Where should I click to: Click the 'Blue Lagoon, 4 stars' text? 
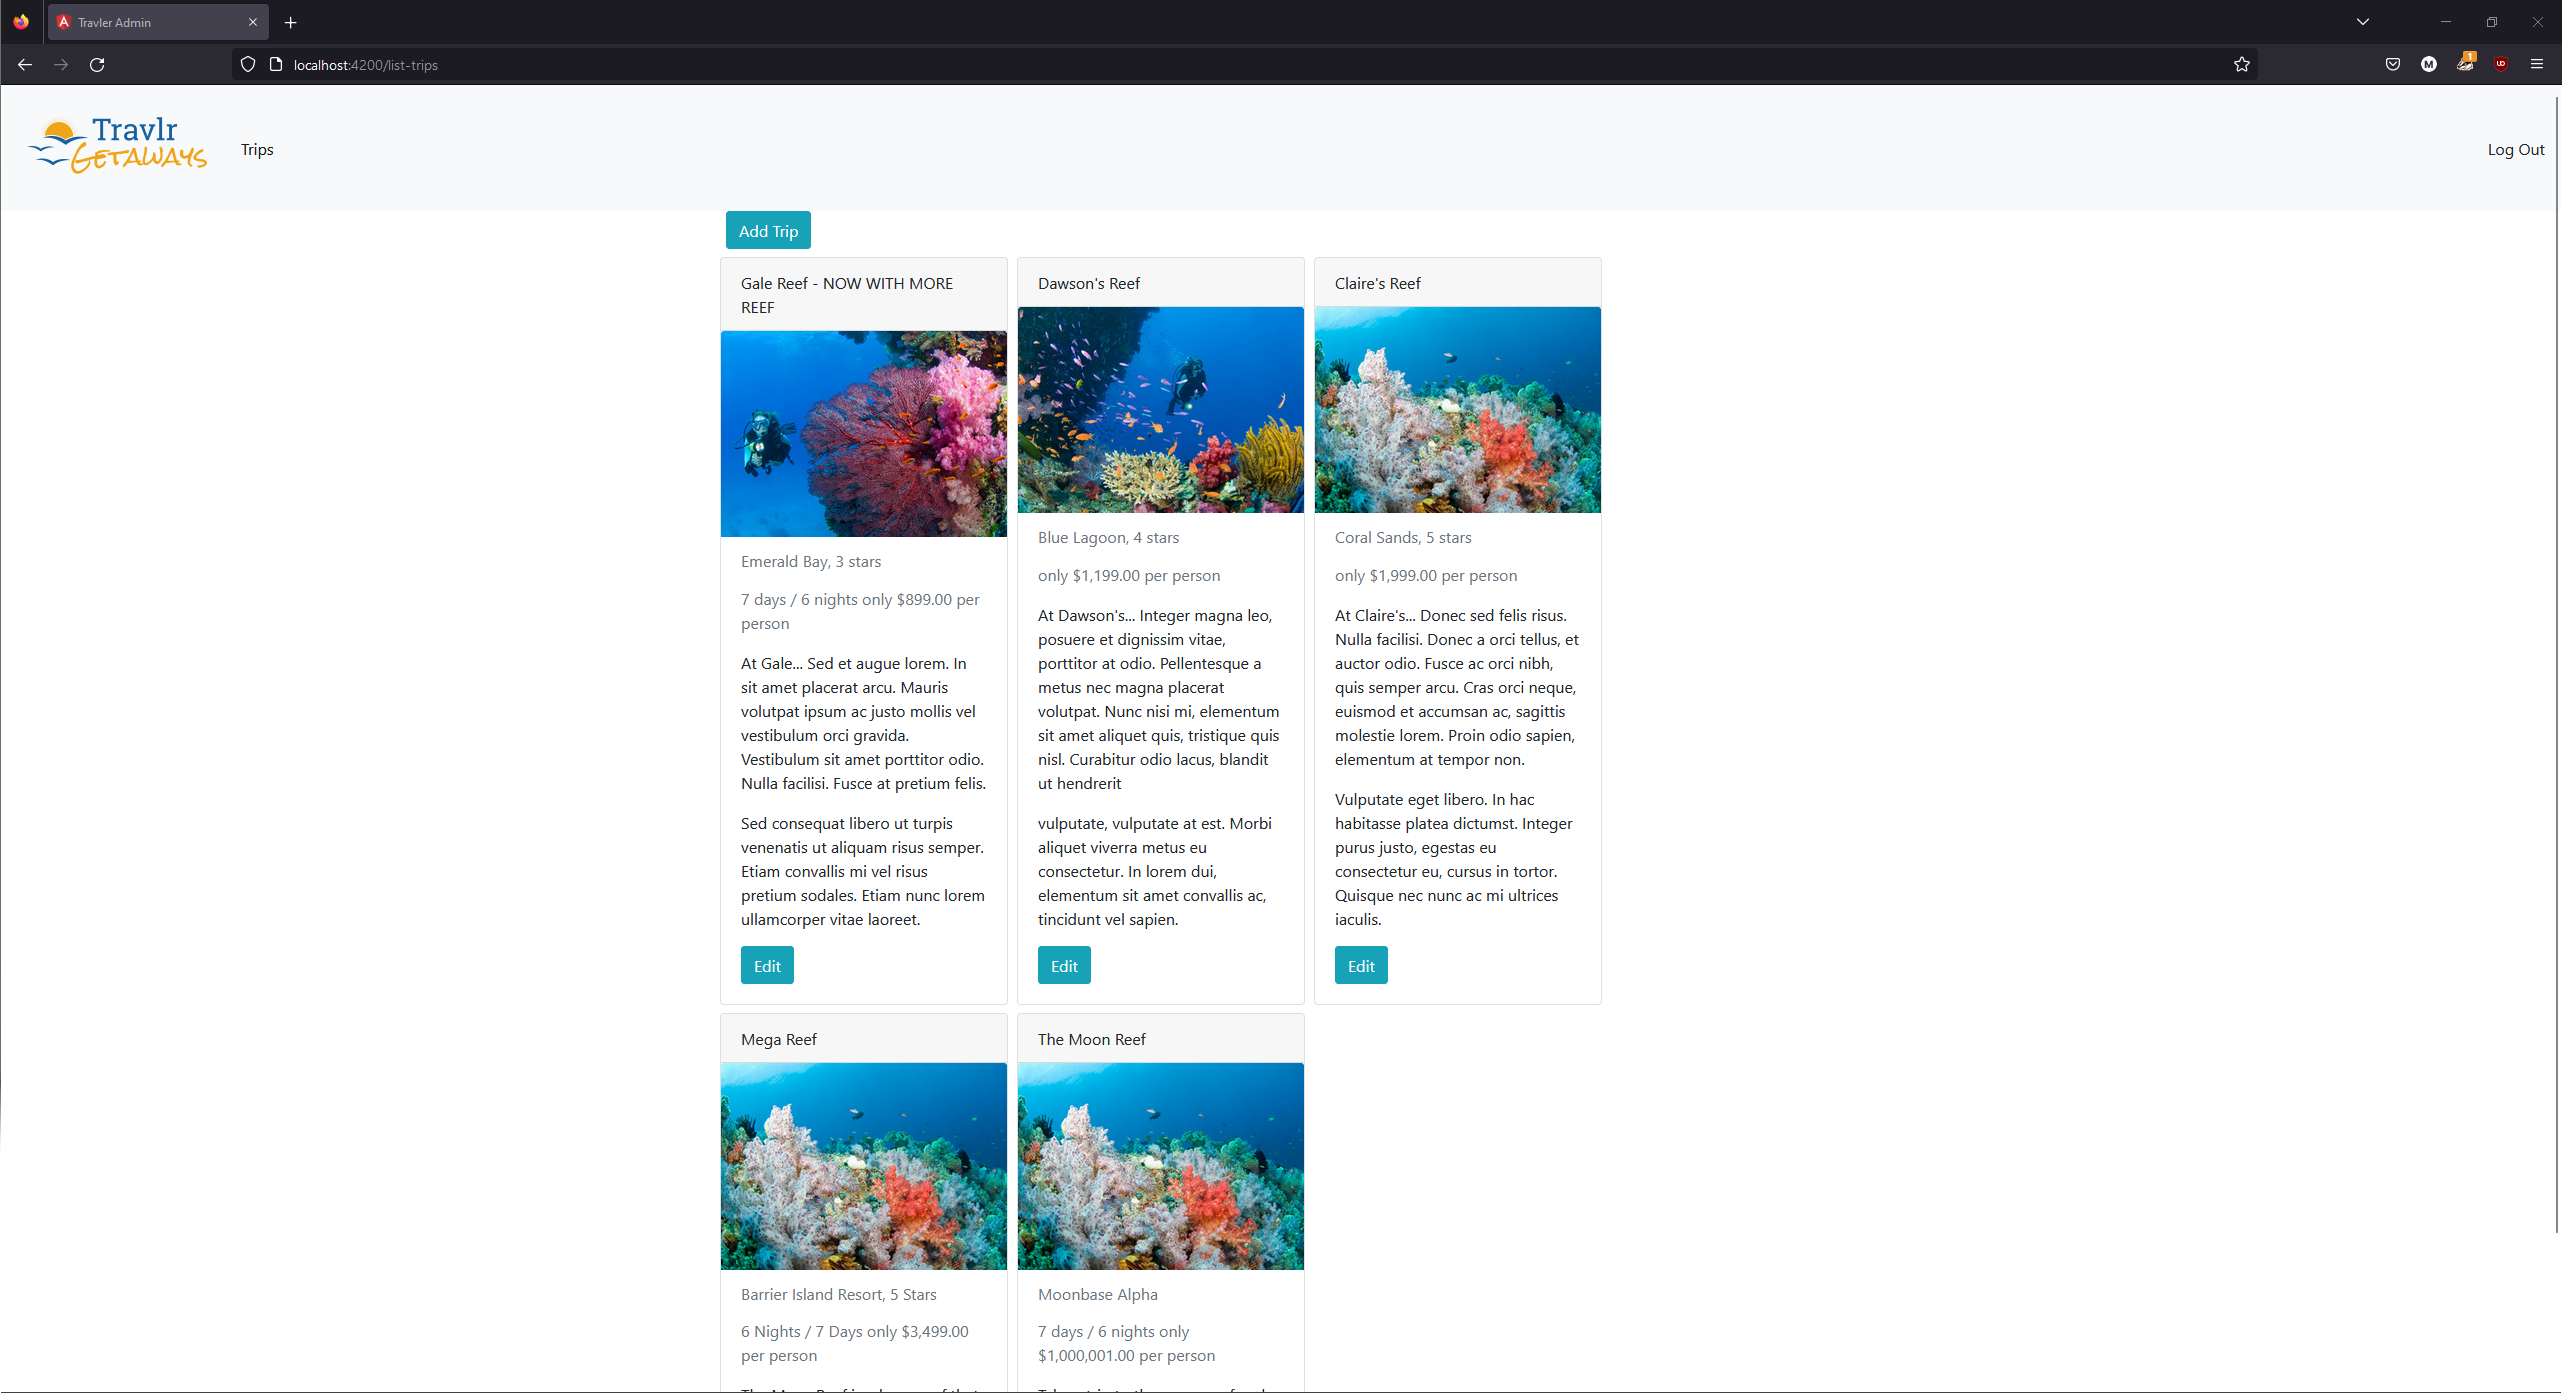(x=1108, y=538)
